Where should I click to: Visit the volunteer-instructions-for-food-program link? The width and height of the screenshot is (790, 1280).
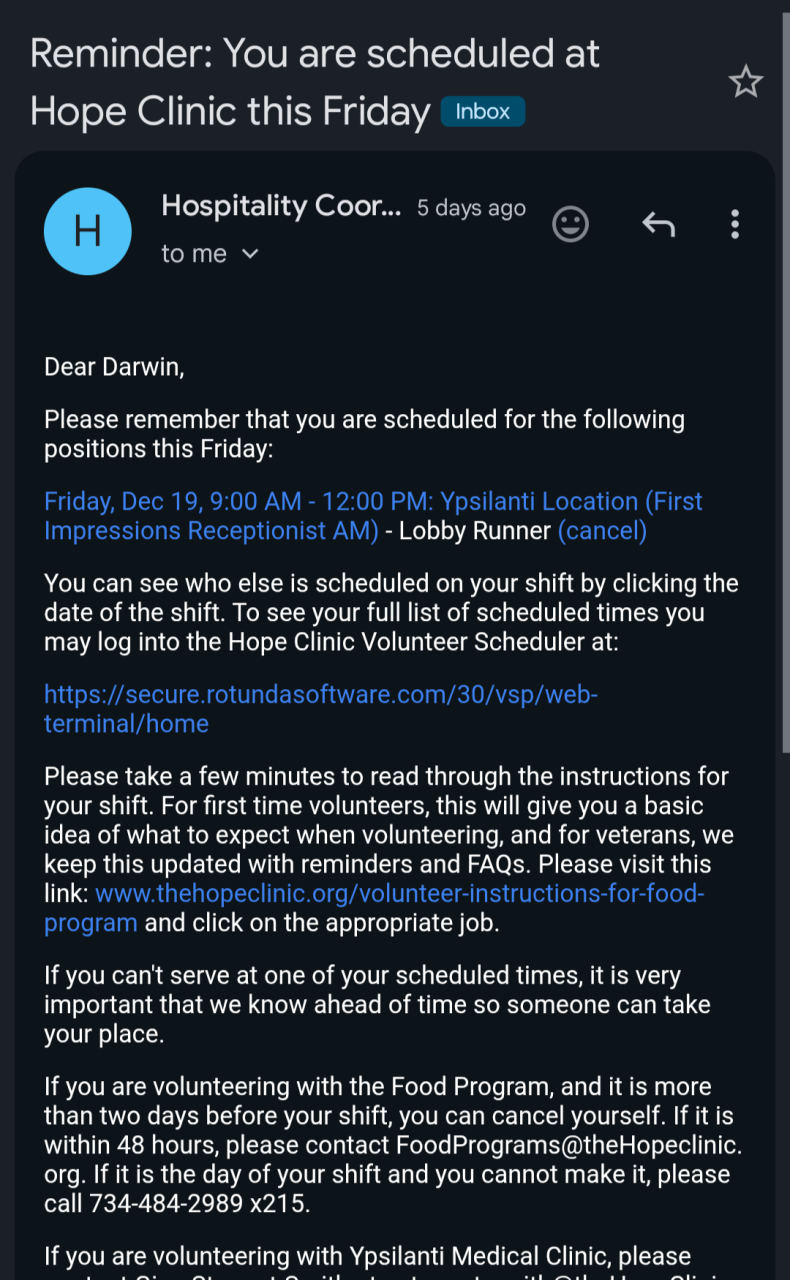[x=399, y=893]
